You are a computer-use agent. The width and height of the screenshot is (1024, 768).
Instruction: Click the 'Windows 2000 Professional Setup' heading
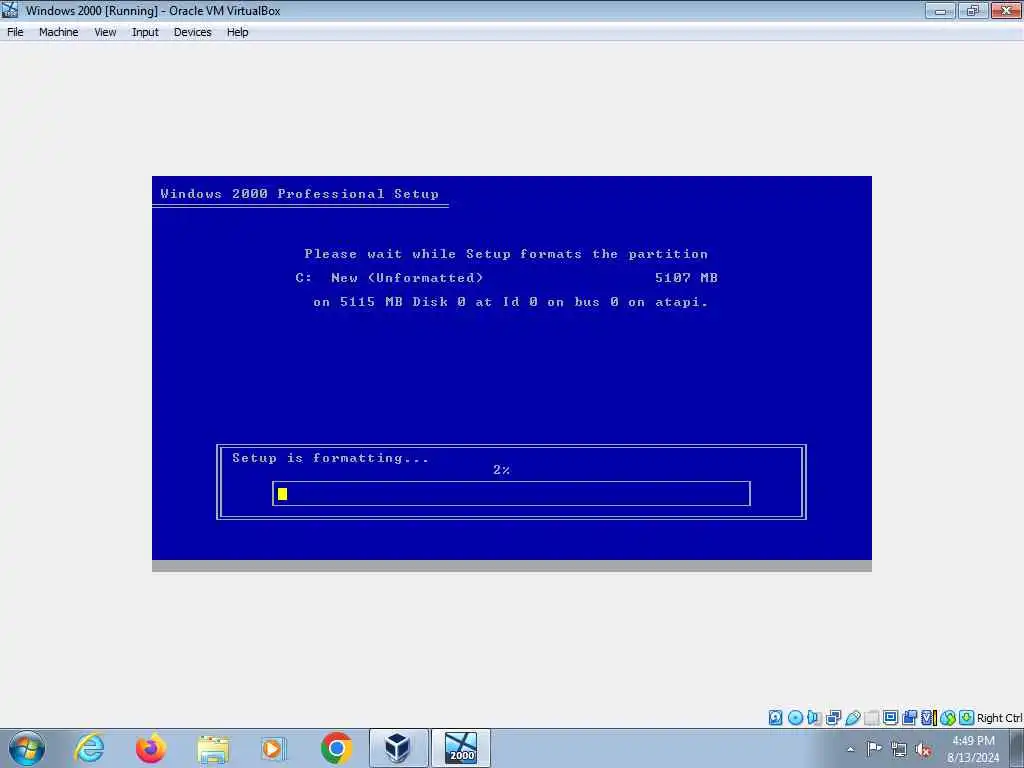[x=300, y=194]
